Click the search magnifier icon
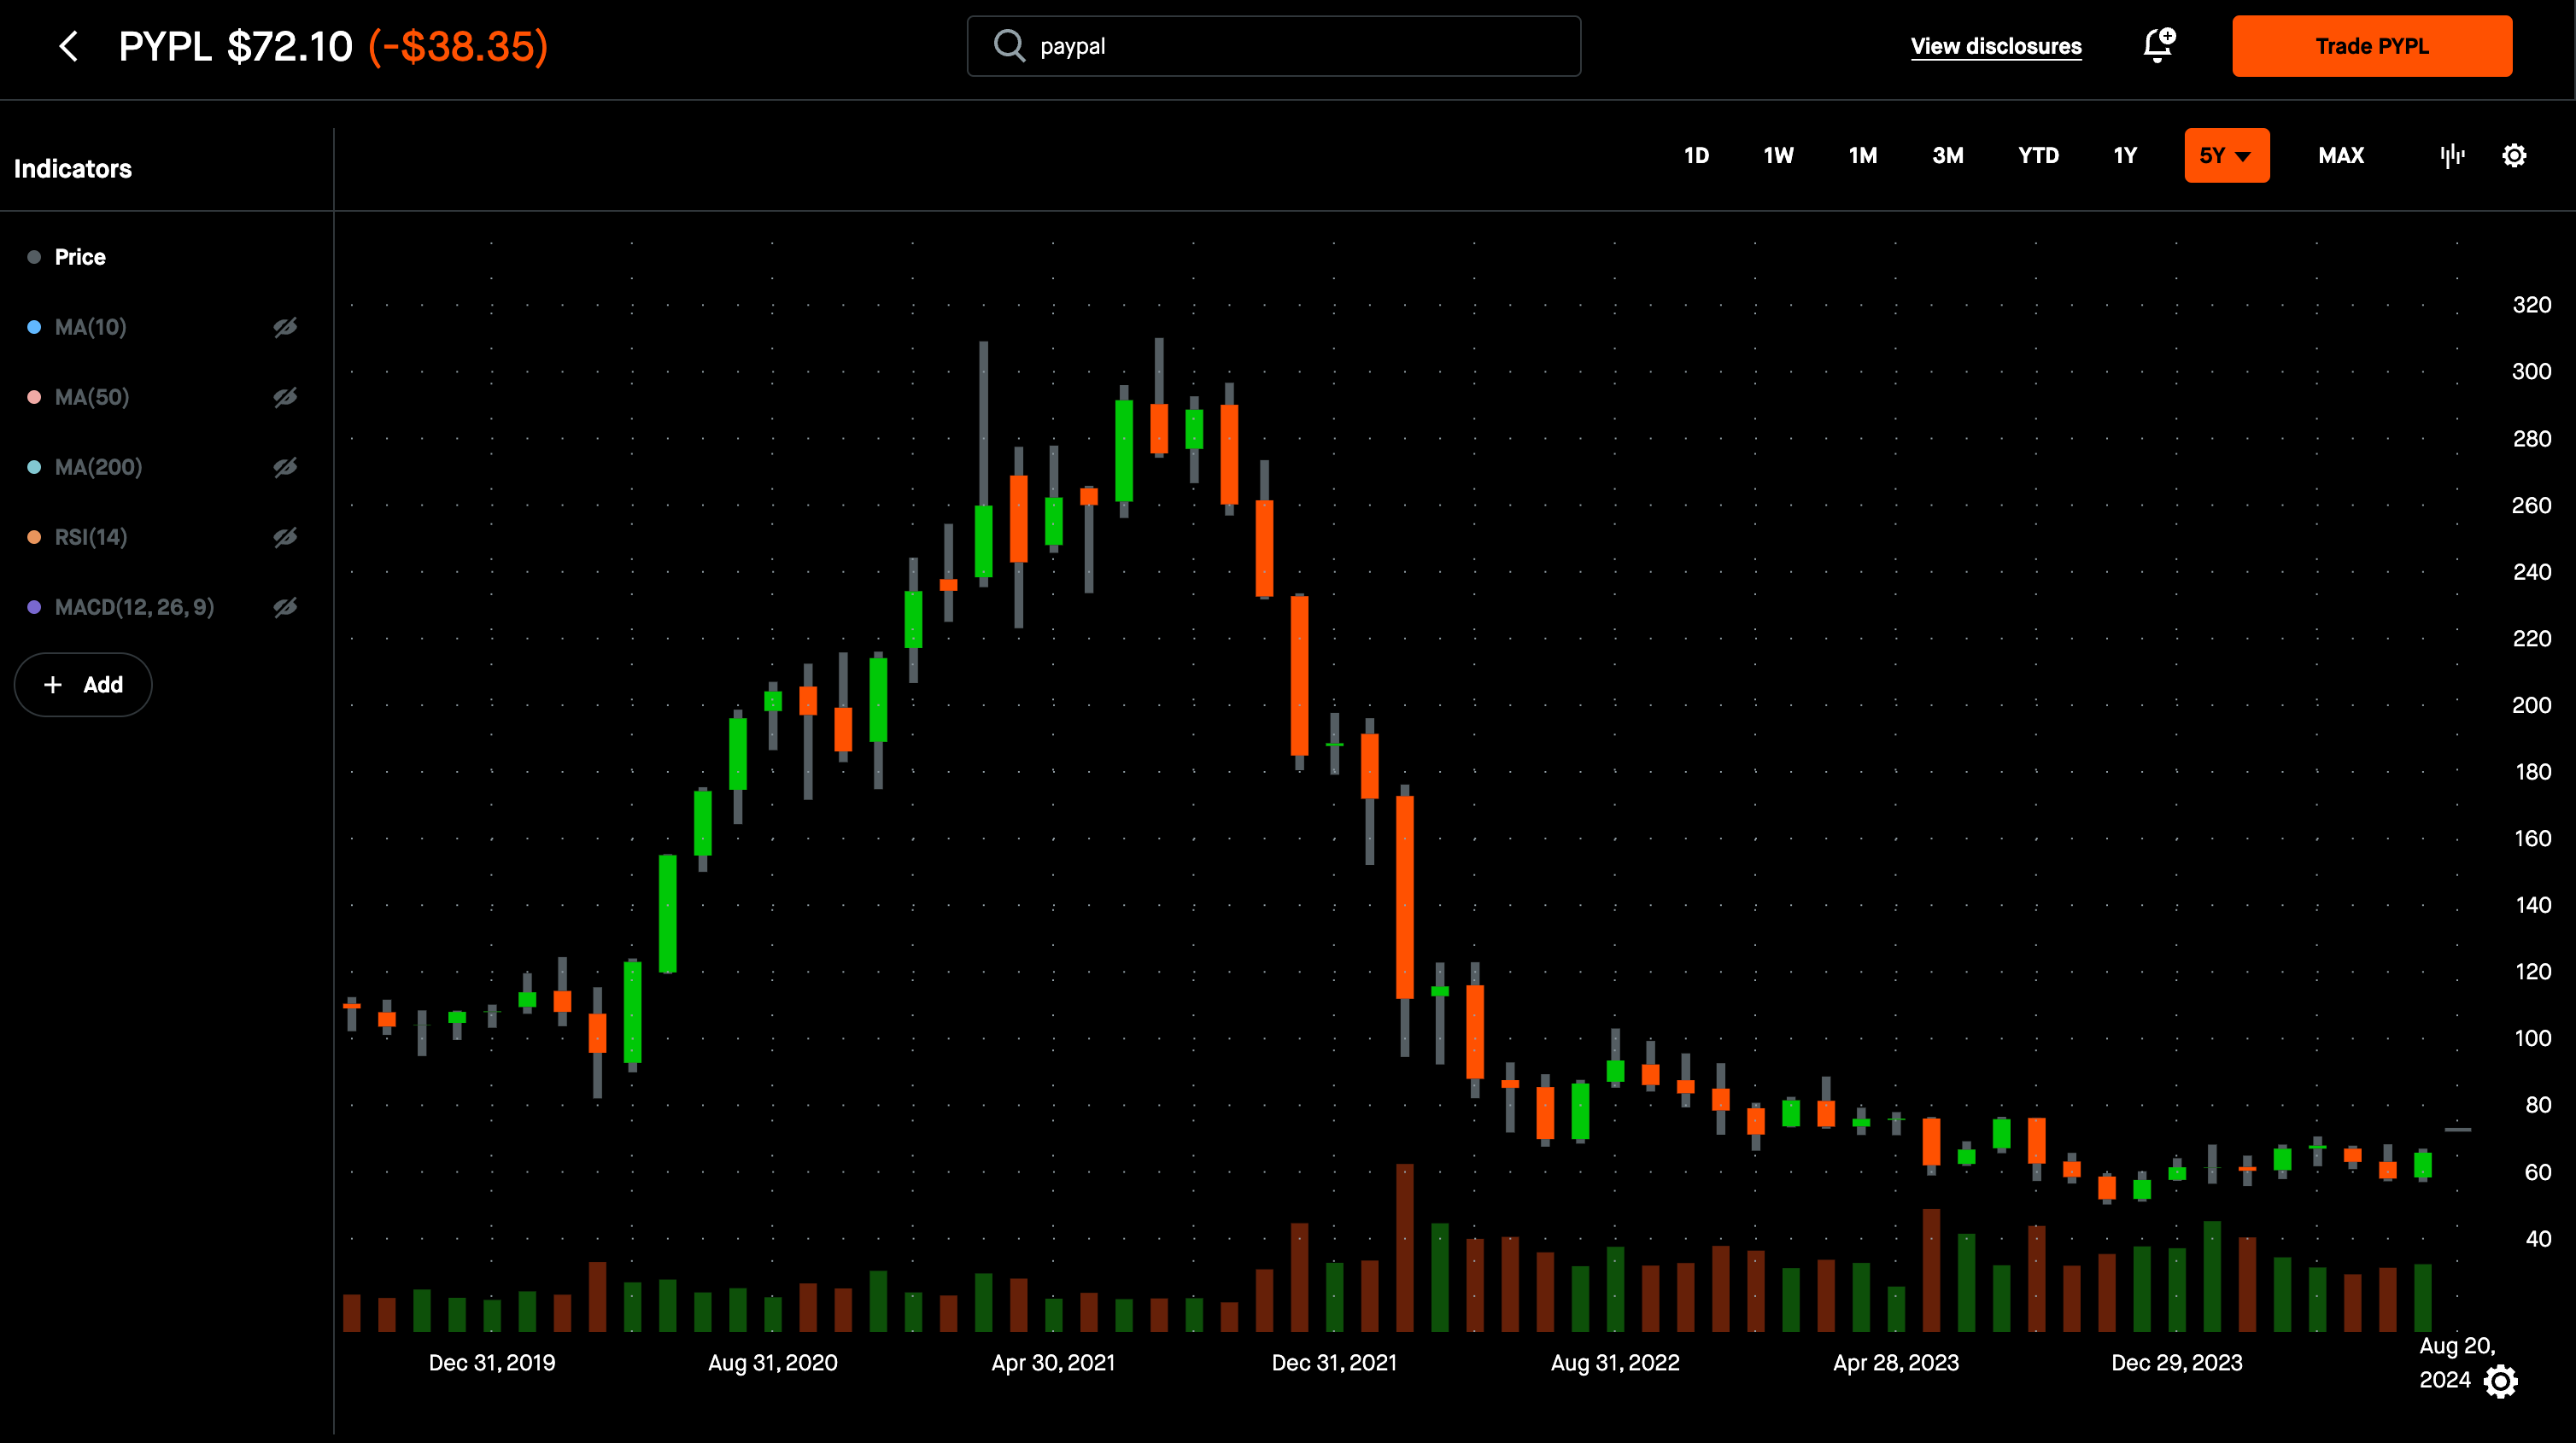This screenshot has width=2576, height=1443. [x=1009, y=46]
